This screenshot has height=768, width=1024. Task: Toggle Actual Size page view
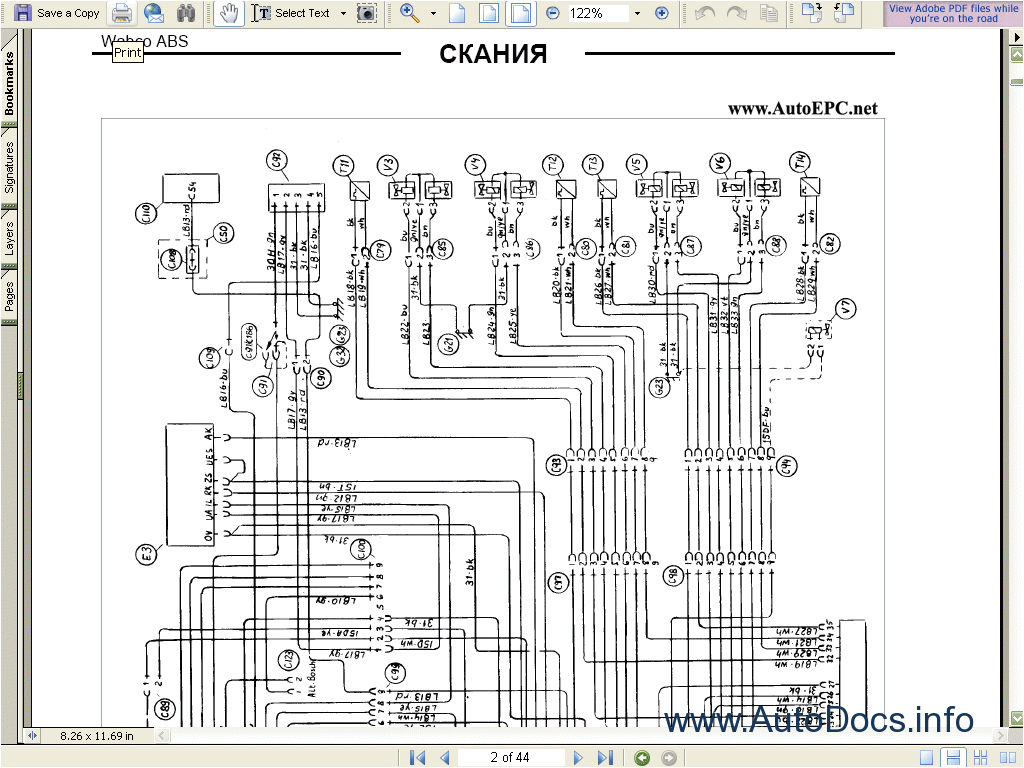(457, 13)
